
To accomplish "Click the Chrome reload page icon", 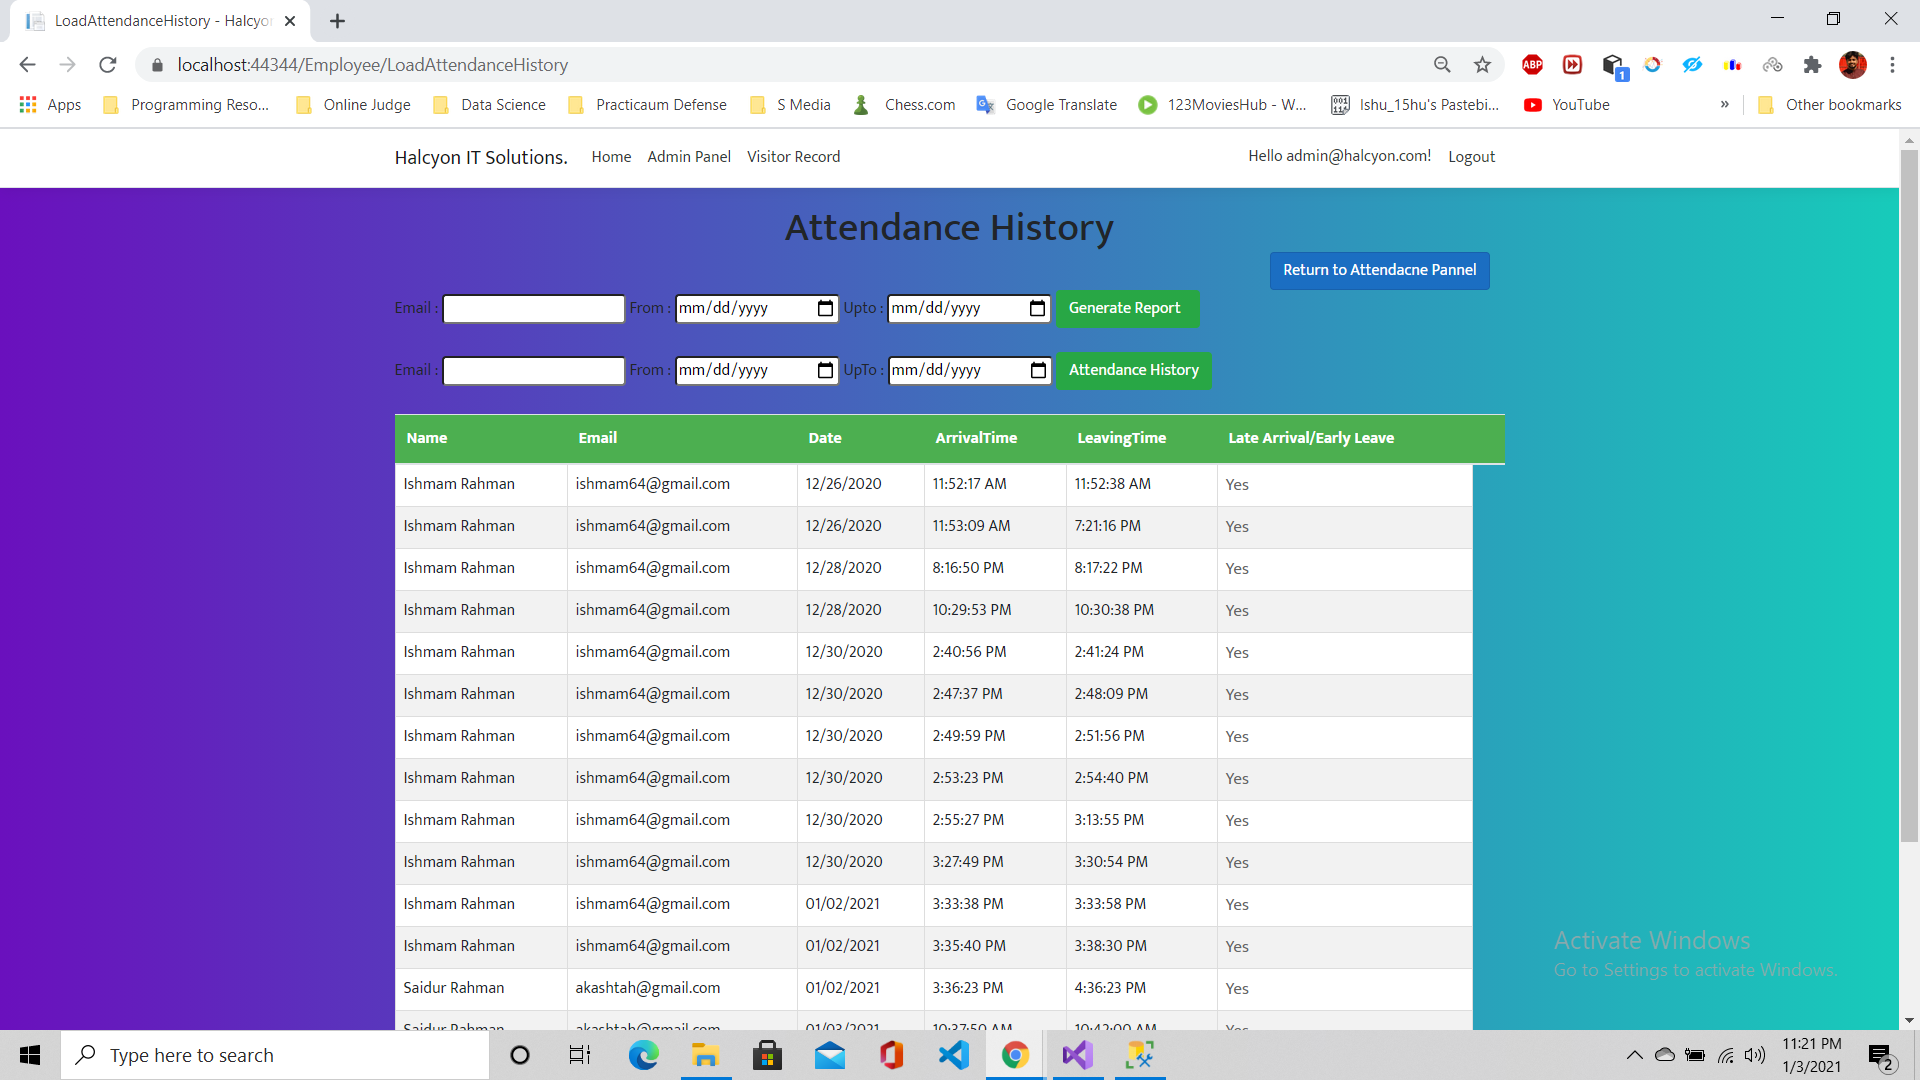I will (x=108, y=65).
